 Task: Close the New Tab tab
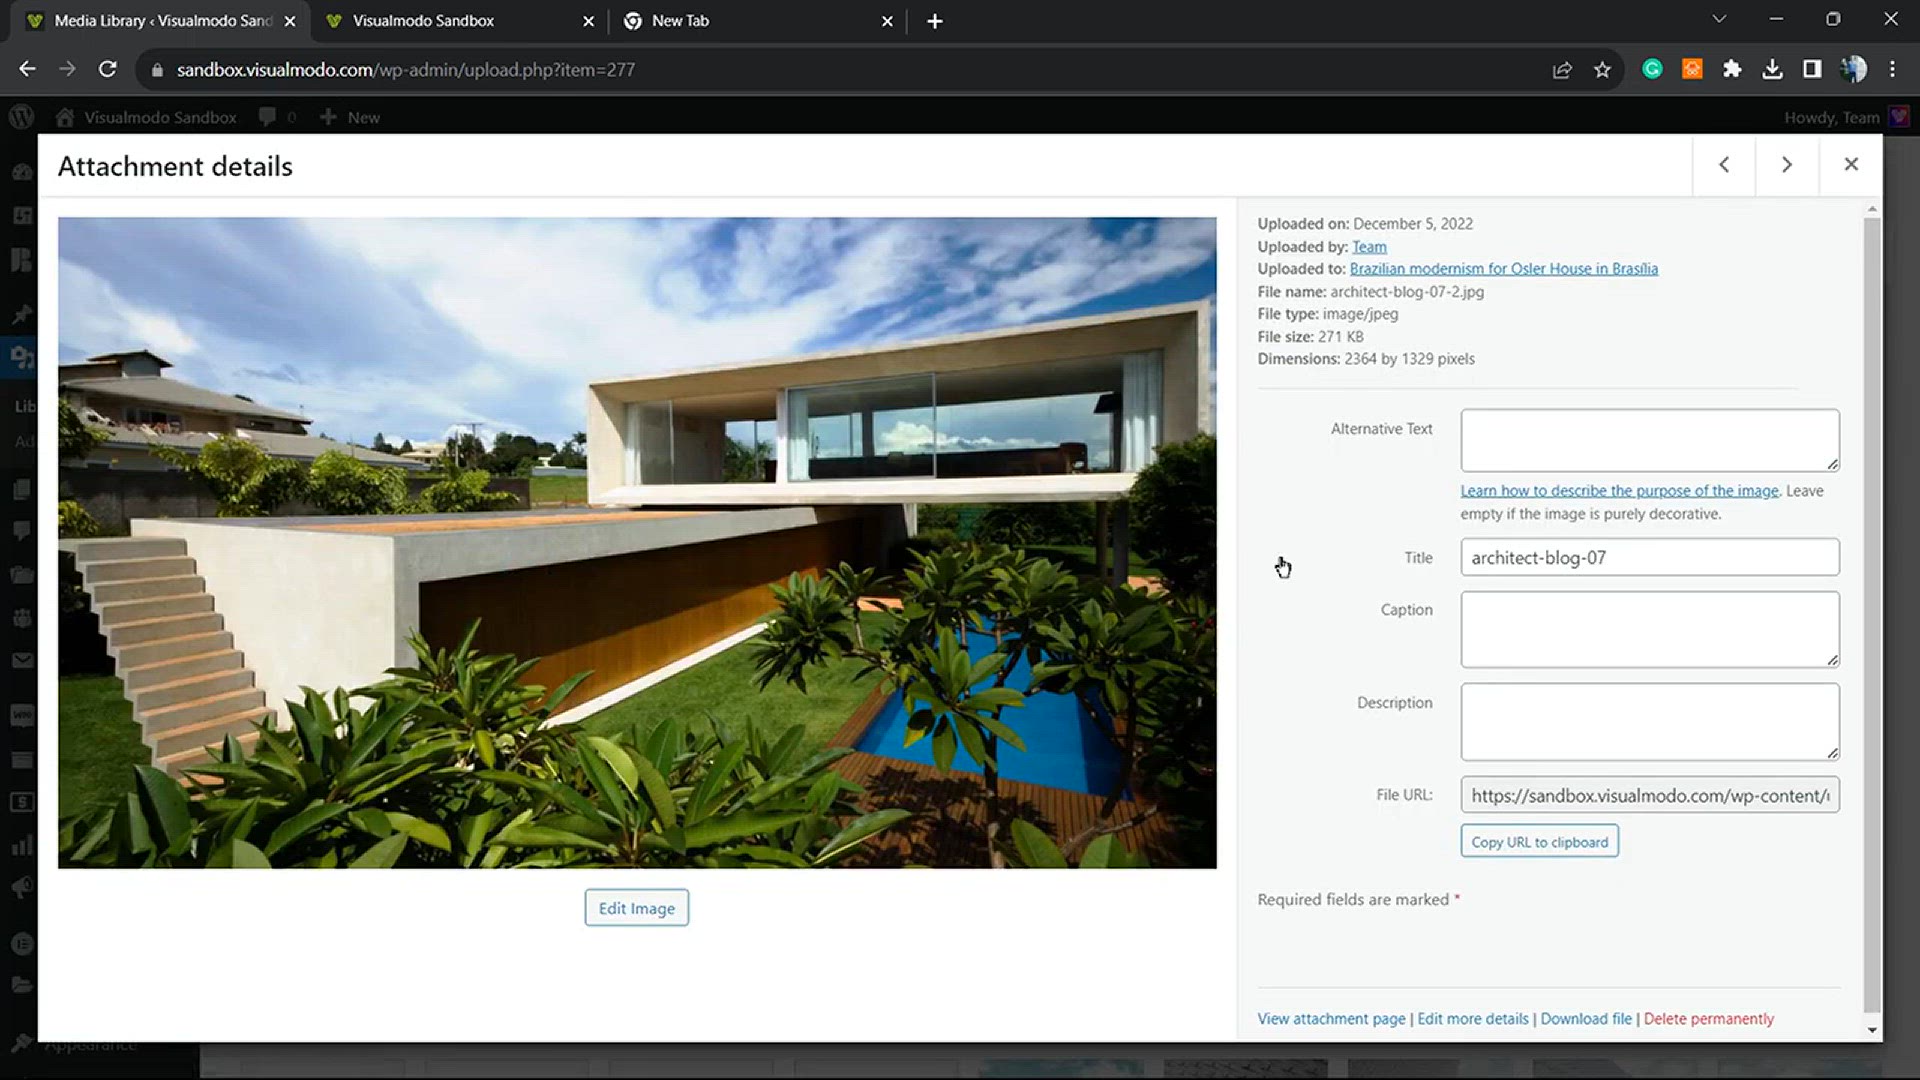point(887,21)
